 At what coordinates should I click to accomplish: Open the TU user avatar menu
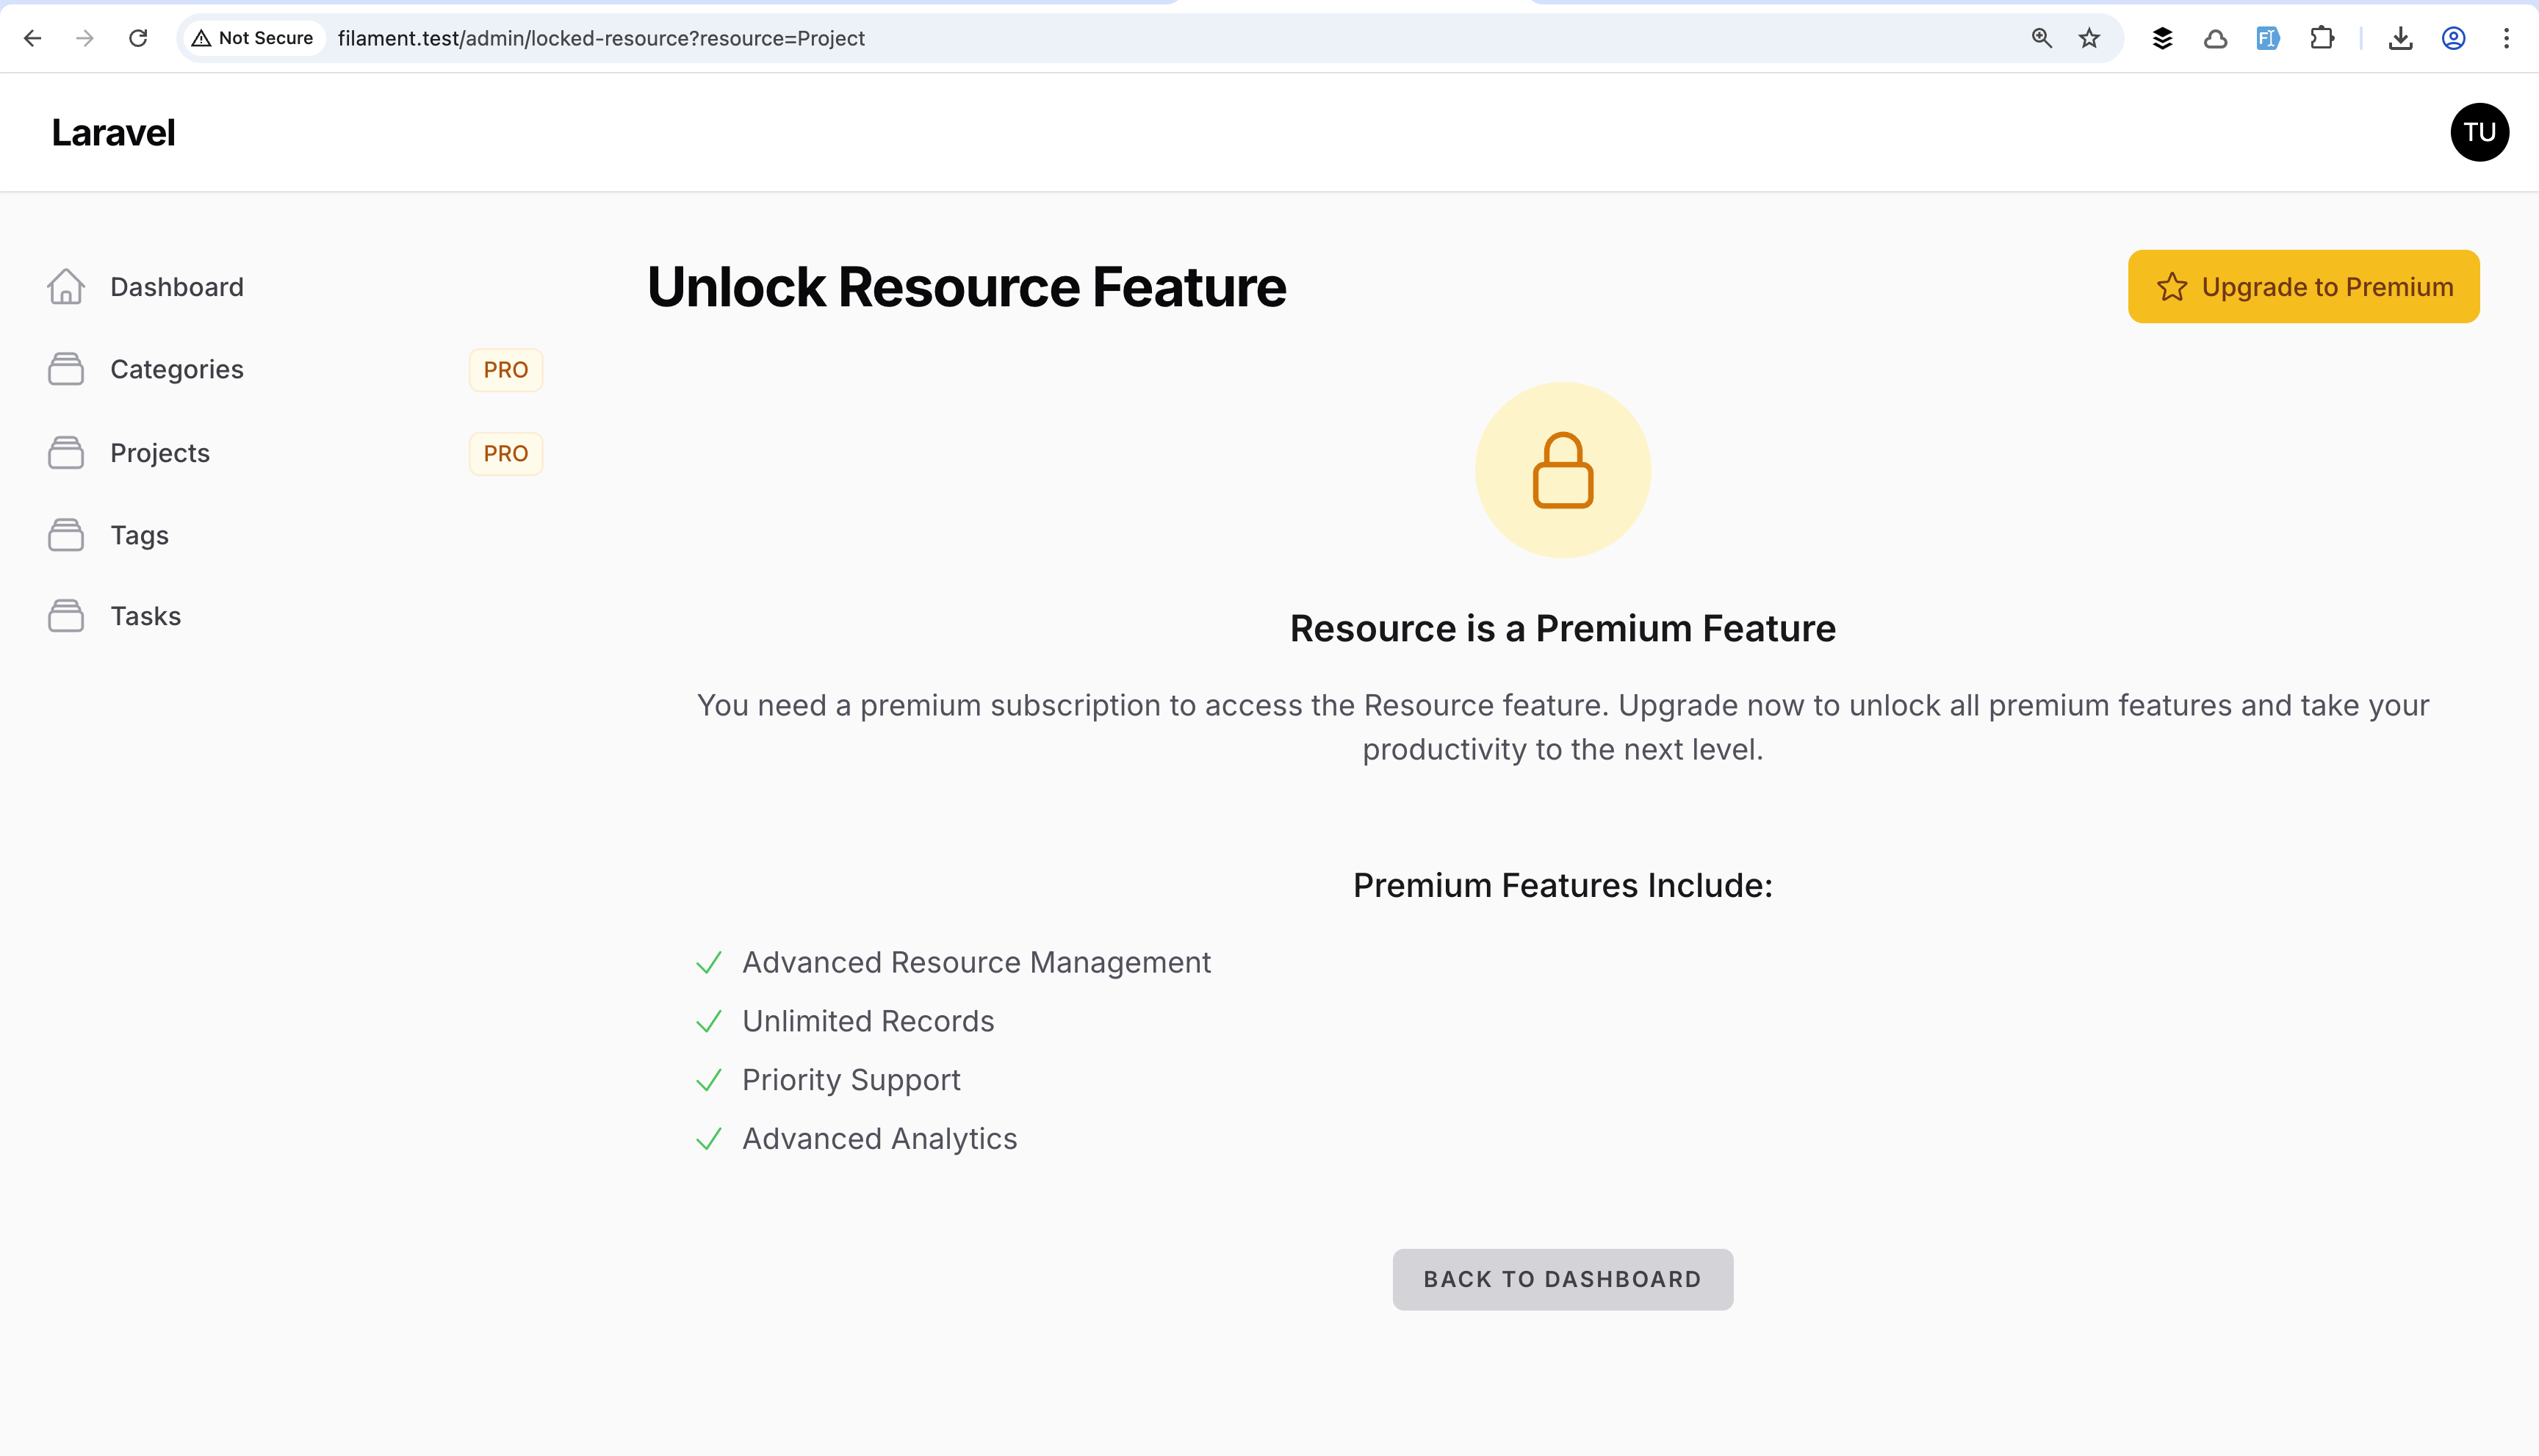(x=2479, y=132)
